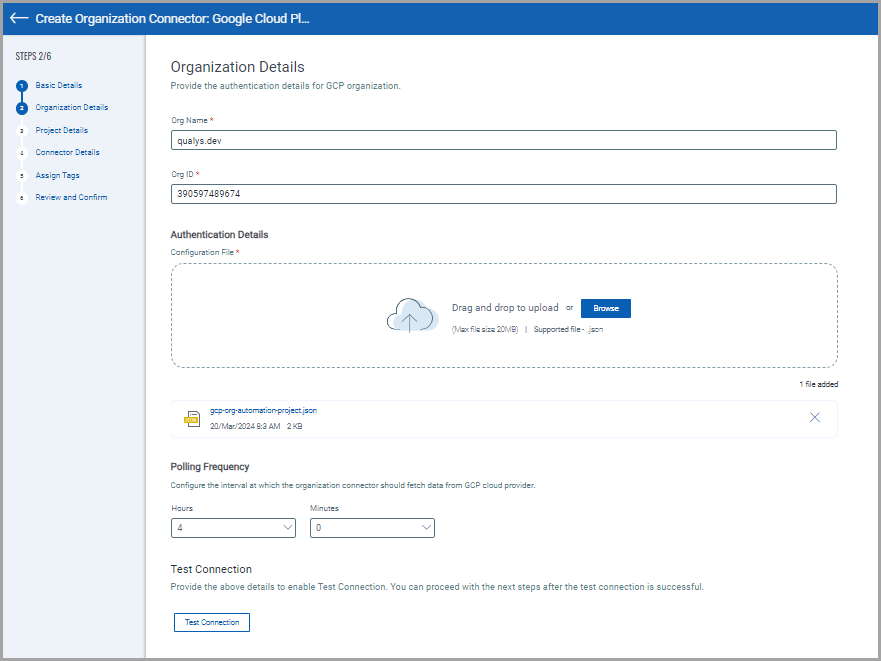The height and width of the screenshot is (661, 881).
Task: Open the Minutes dropdown
Action: tap(372, 527)
